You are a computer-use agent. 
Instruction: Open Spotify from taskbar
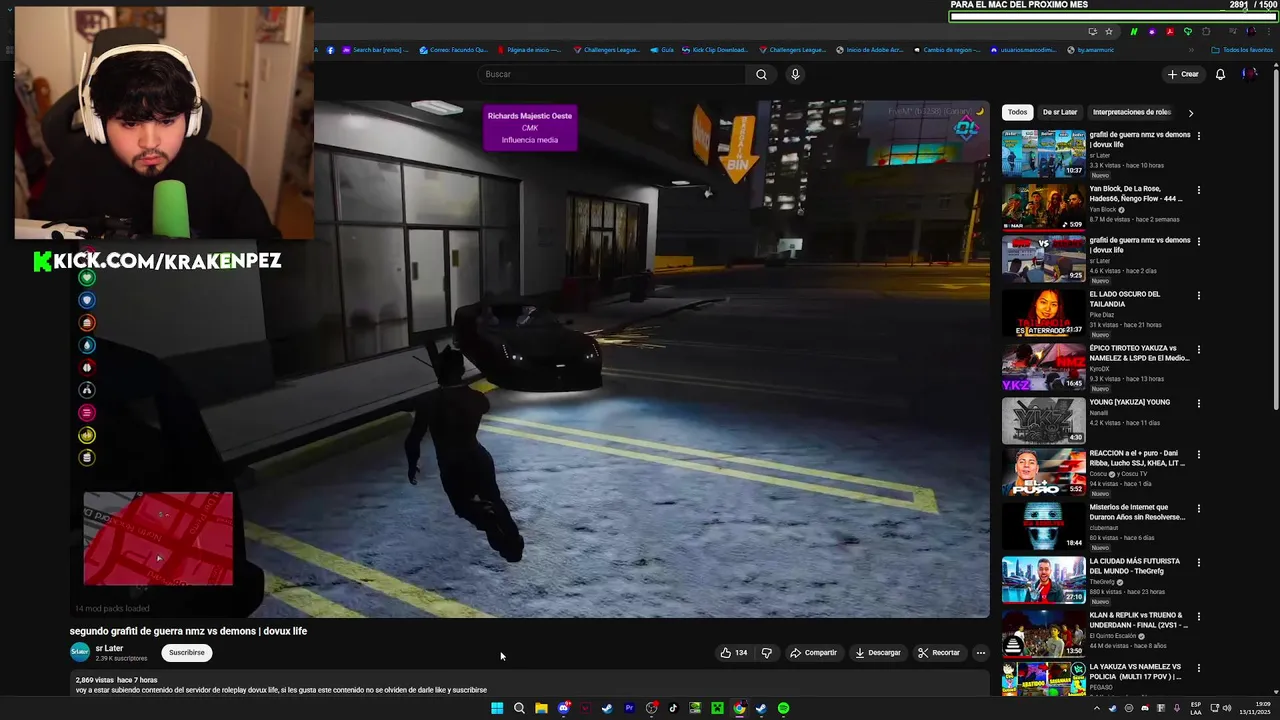coord(783,708)
